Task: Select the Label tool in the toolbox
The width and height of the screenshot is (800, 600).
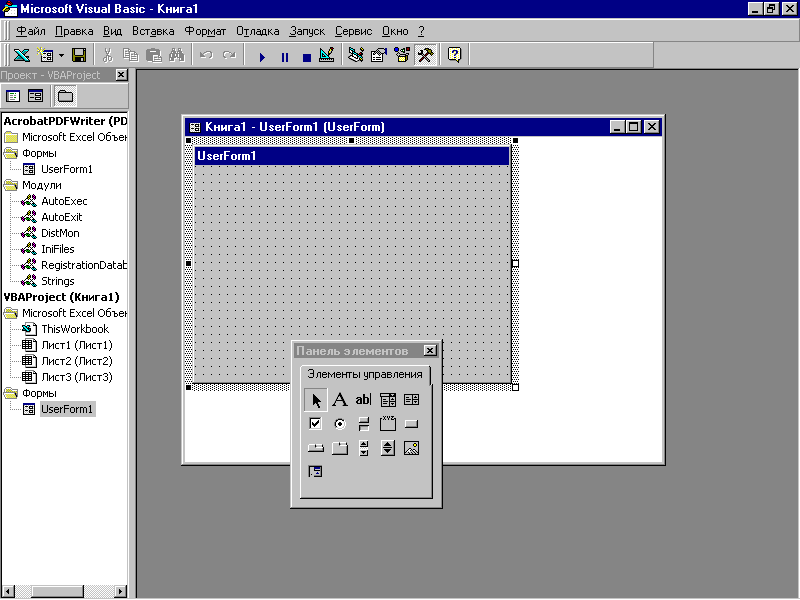Action: coord(339,400)
